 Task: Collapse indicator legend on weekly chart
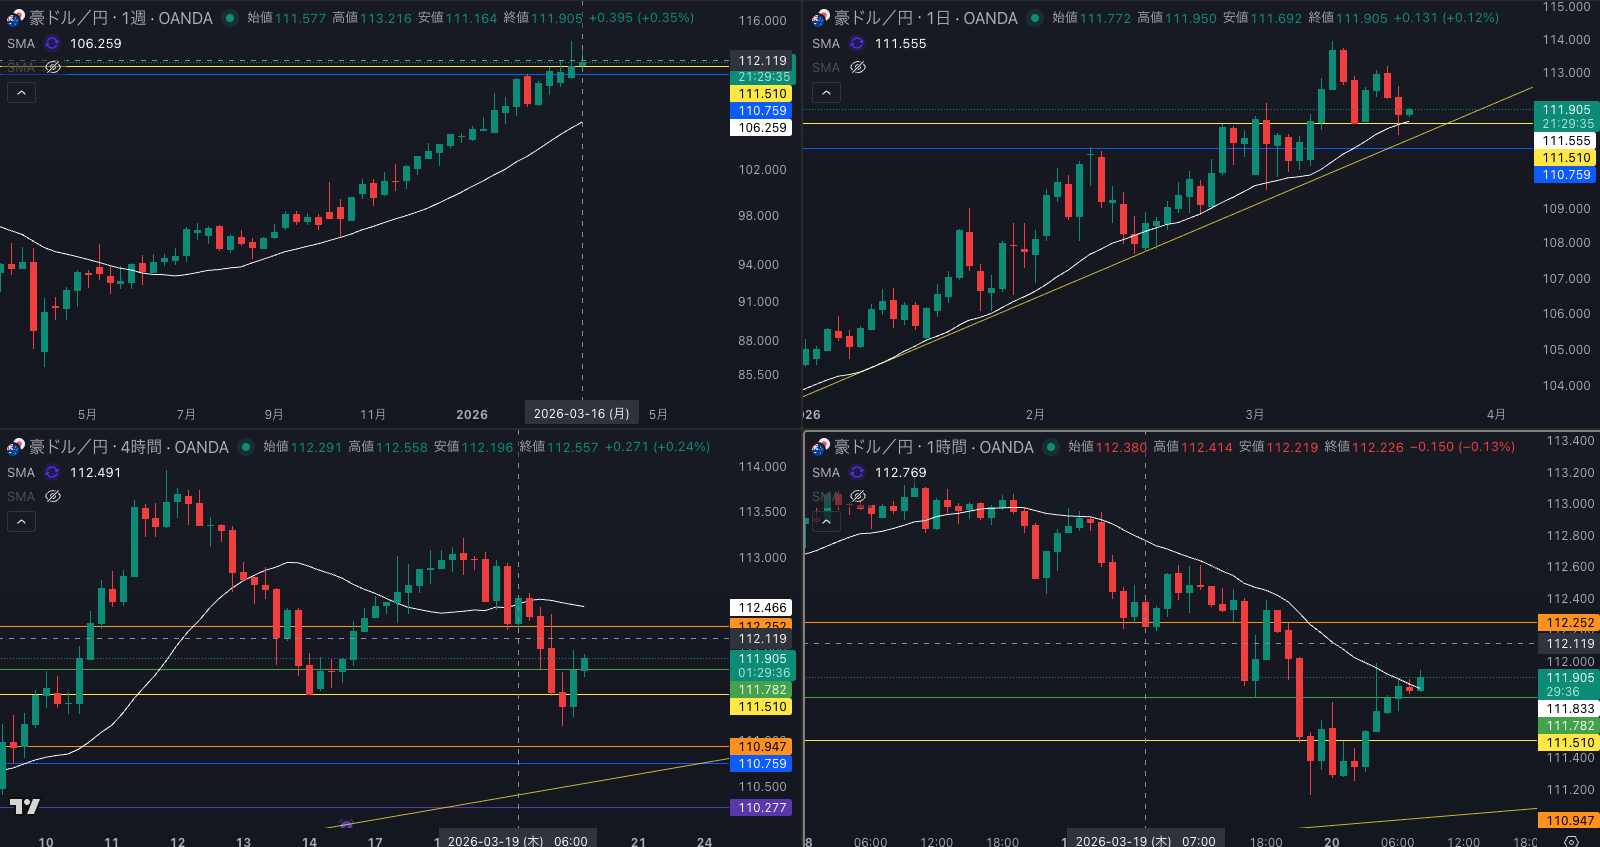tap(22, 92)
